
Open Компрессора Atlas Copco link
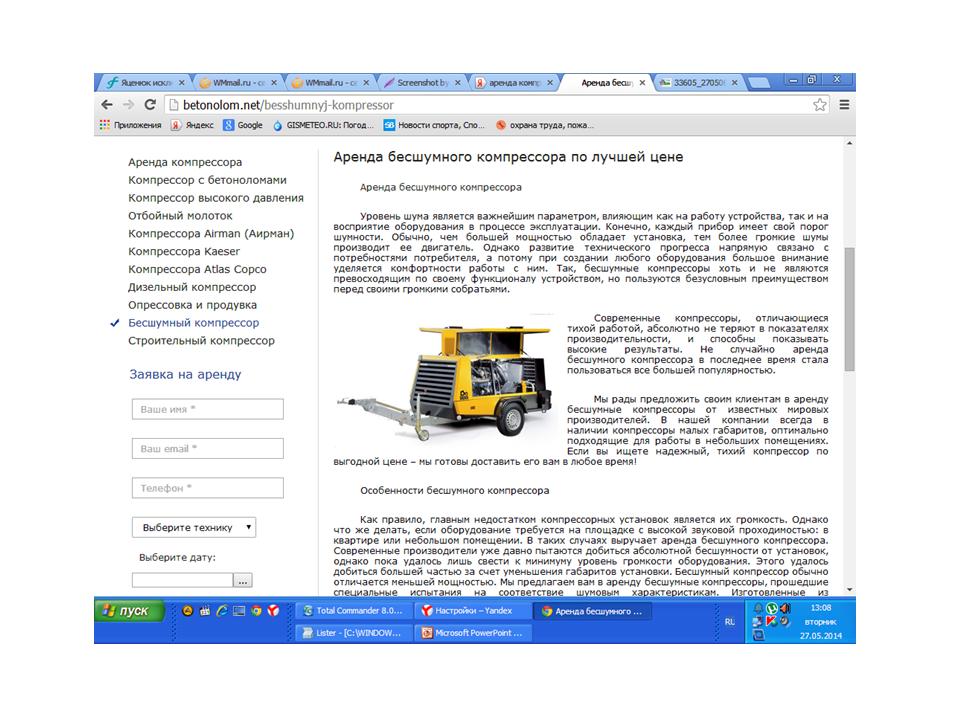[197, 269]
